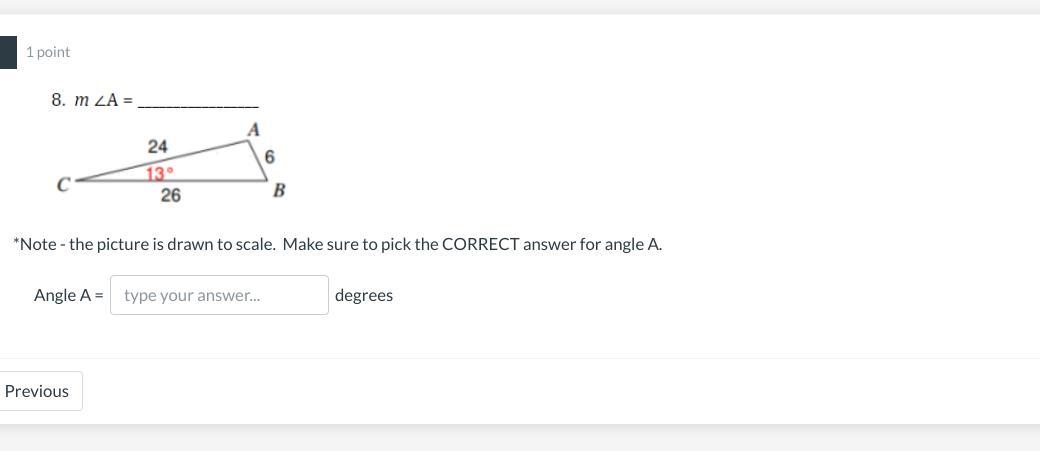Click the blank underline after m ∠A

[x=198, y=101]
